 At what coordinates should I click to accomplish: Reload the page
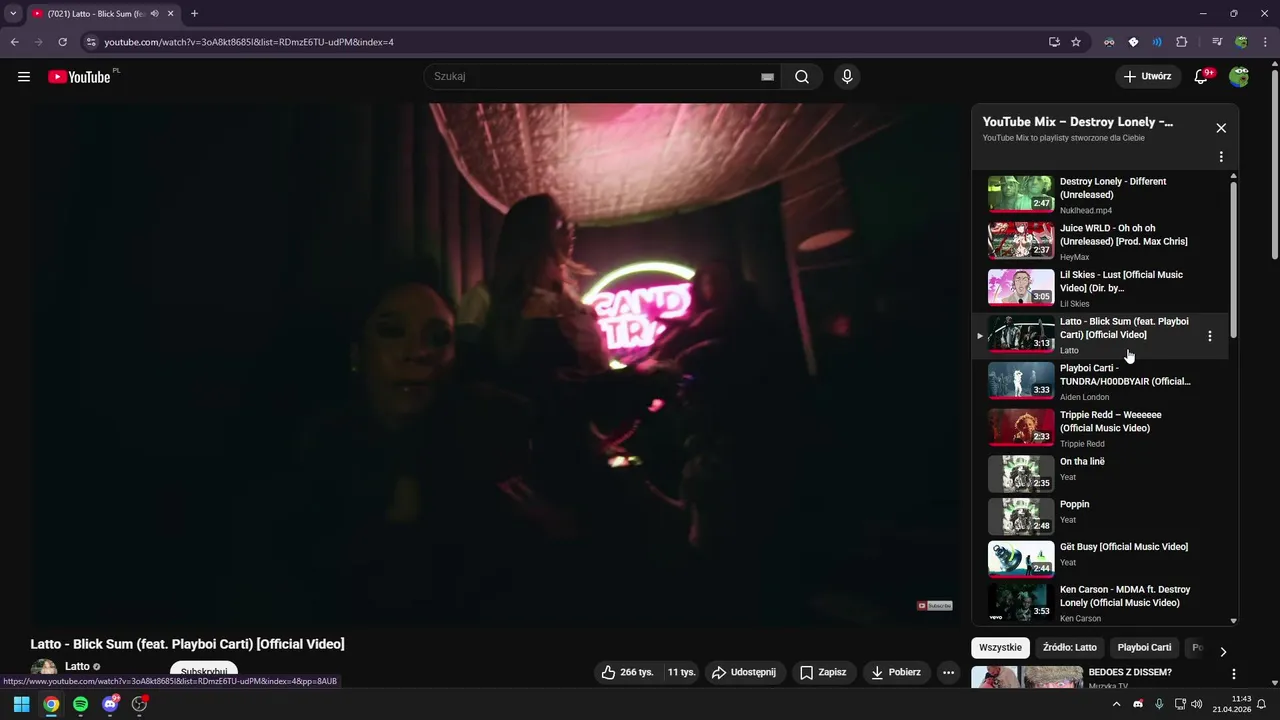(62, 42)
